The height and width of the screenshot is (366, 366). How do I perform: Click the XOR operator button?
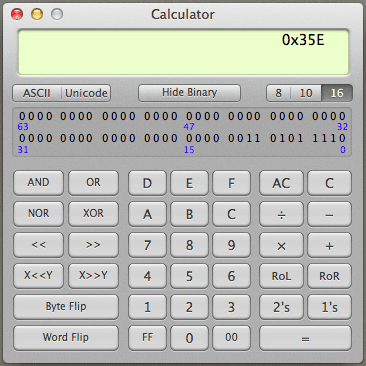[x=93, y=214]
